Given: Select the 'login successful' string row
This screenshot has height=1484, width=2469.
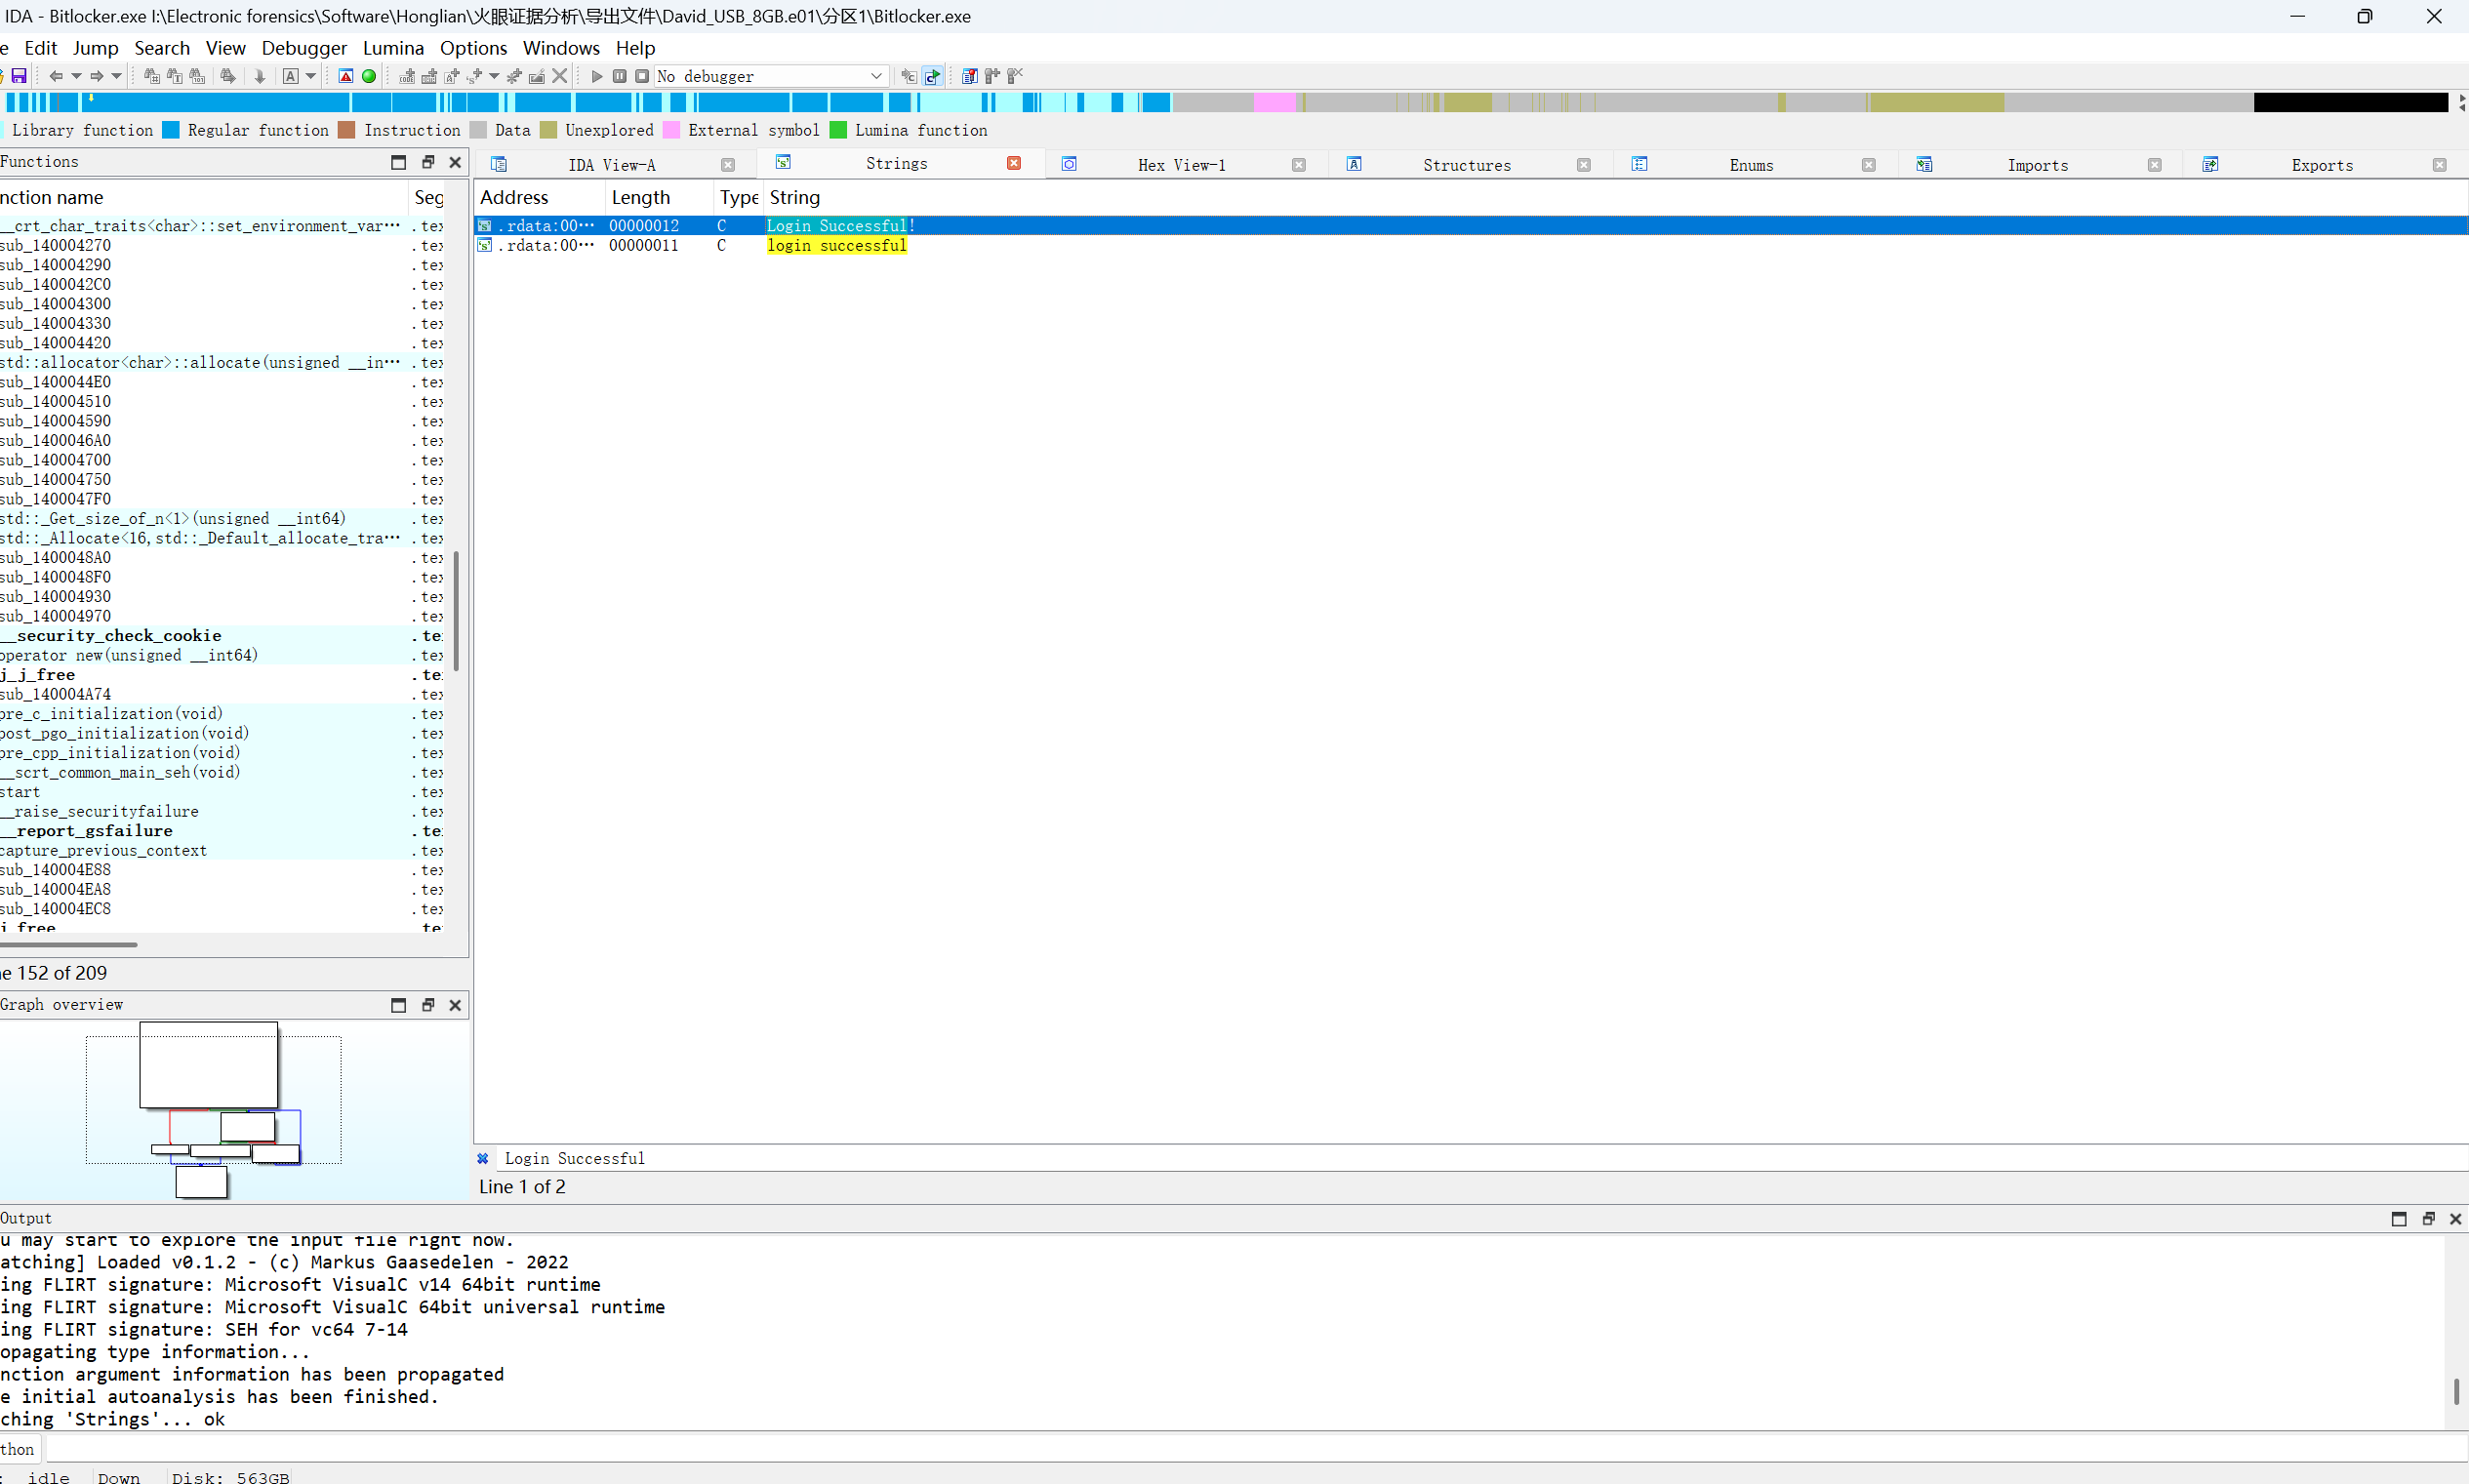Looking at the screenshot, I should click(836, 246).
